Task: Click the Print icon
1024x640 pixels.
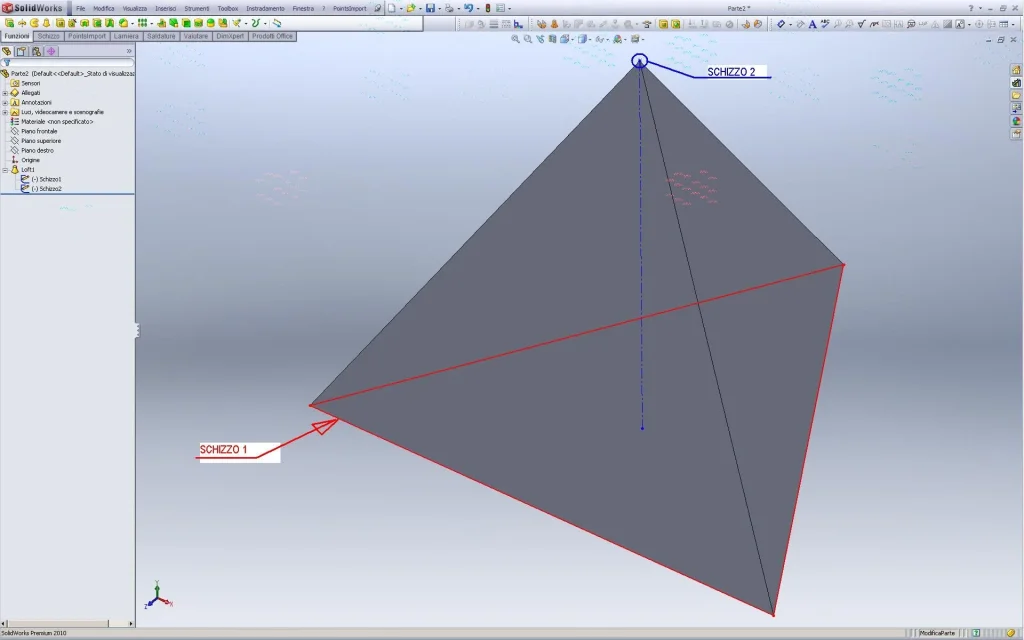Action: point(449,8)
